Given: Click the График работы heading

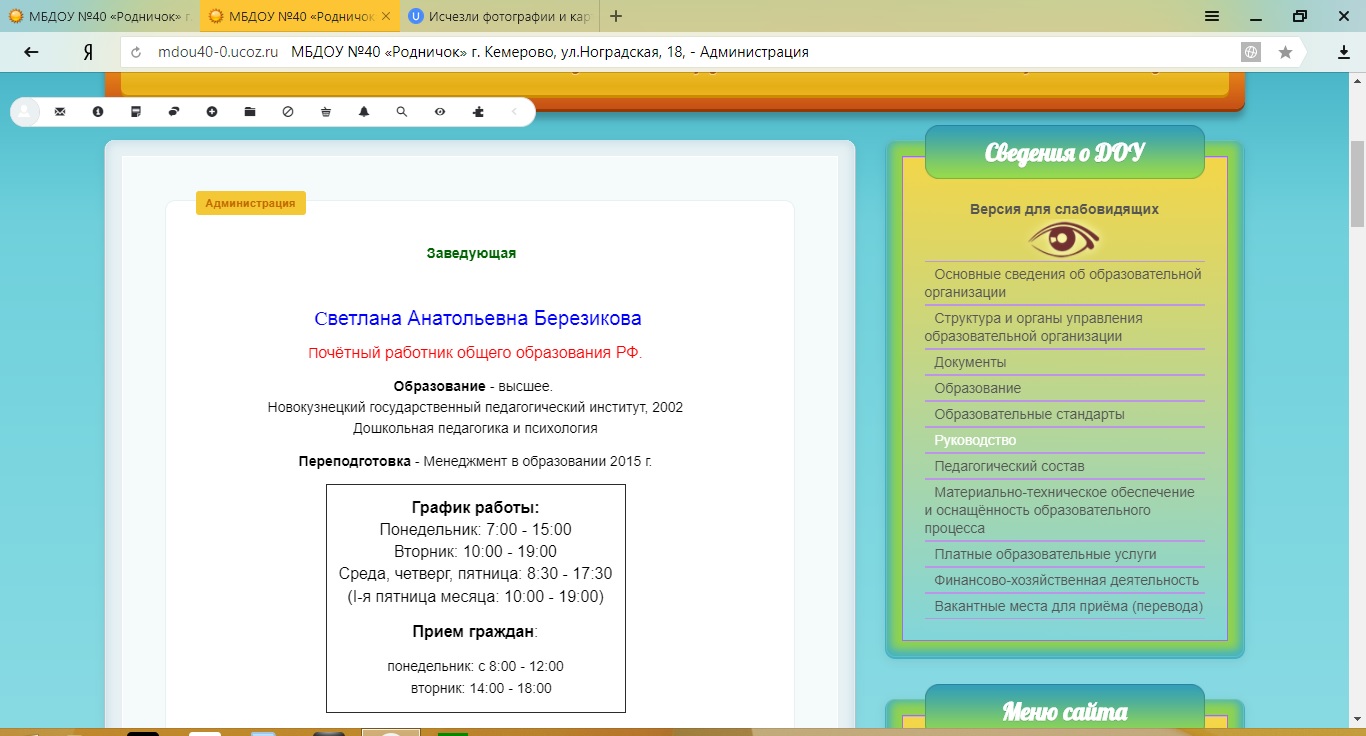Looking at the screenshot, I should pos(476,508).
